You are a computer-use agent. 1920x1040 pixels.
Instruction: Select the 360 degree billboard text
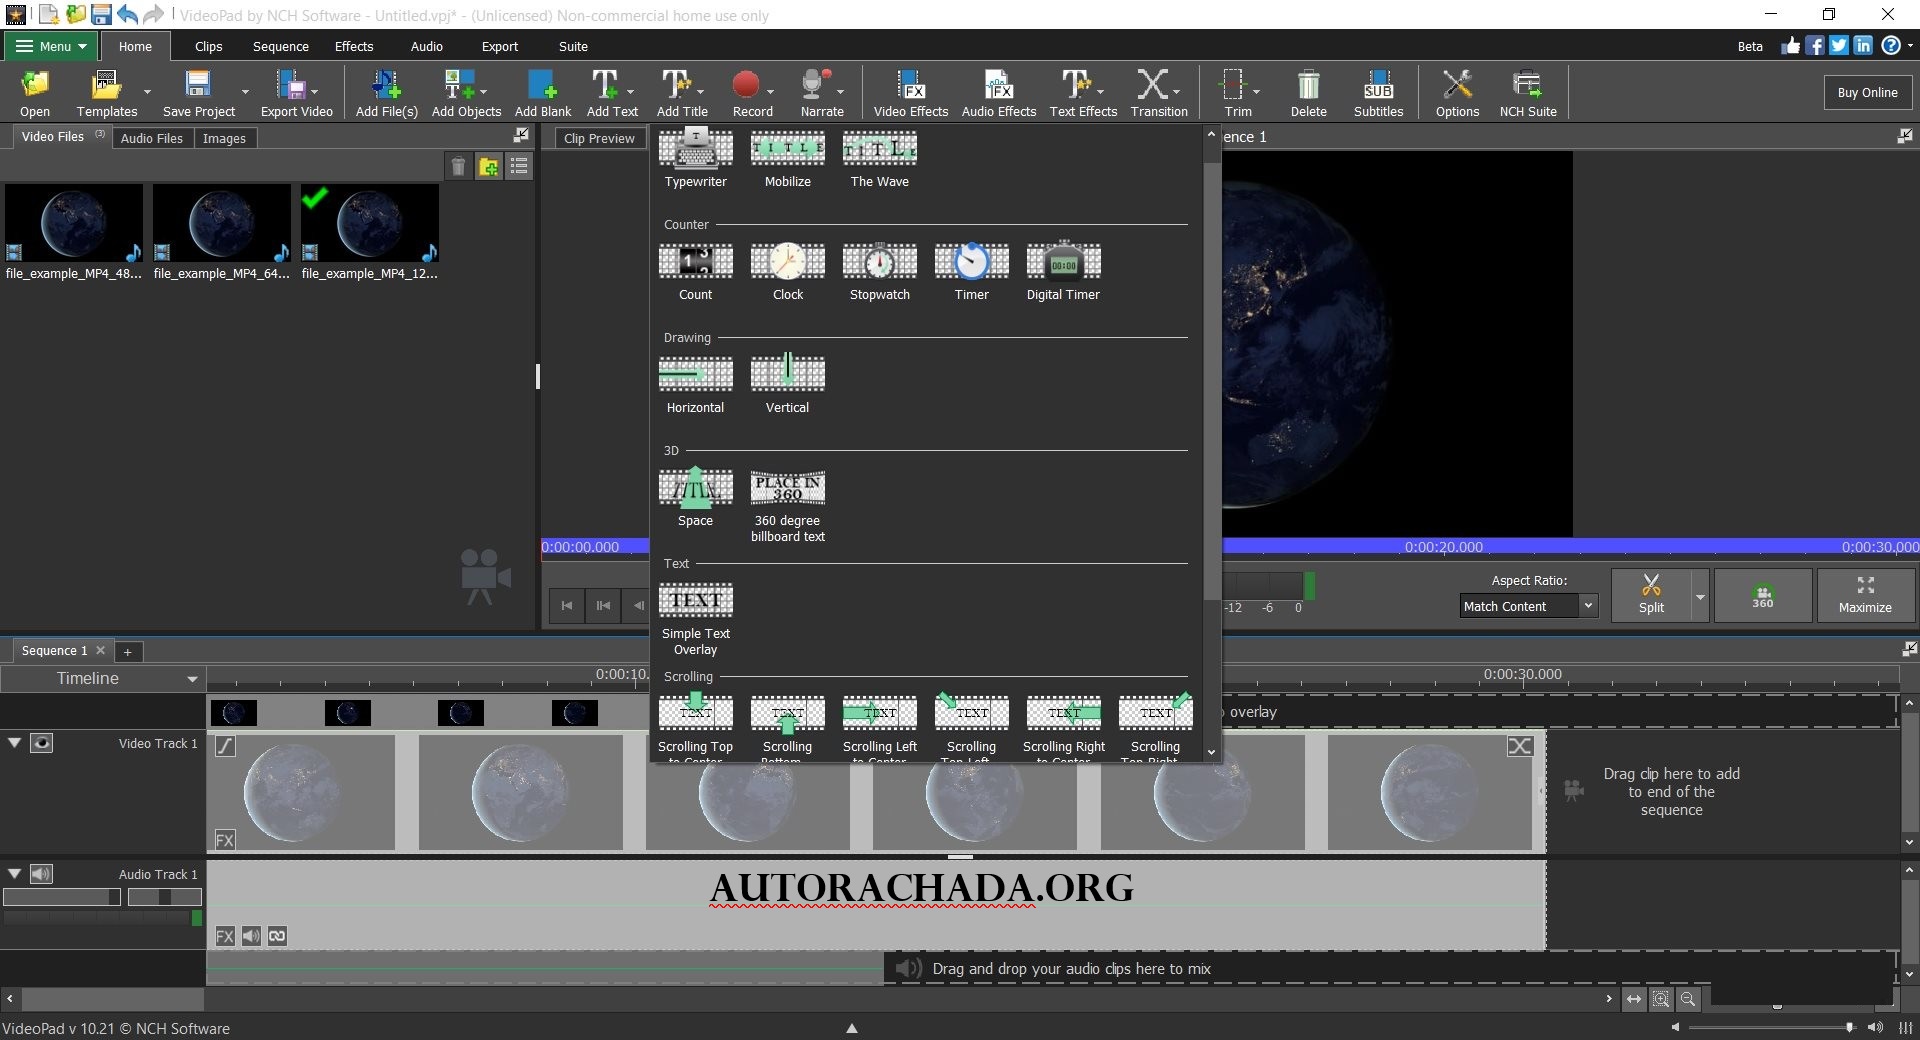coord(787,497)
